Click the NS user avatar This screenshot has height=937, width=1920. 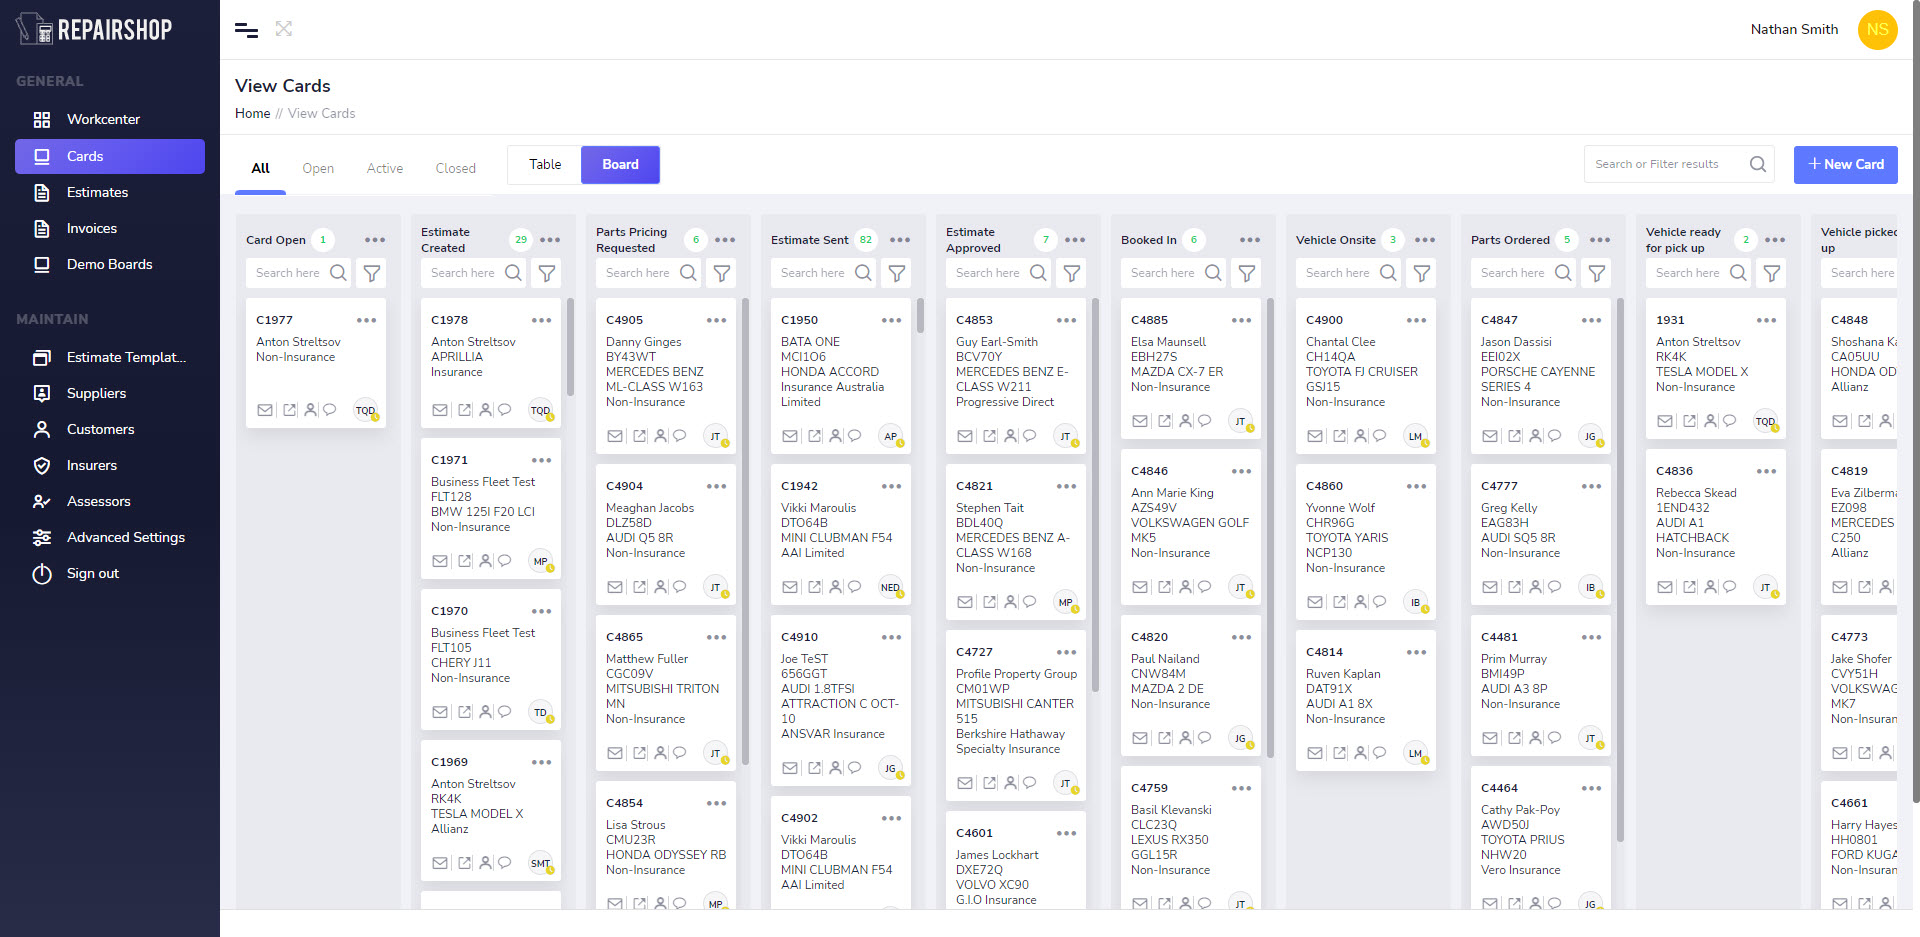[x=1877, y=29]
